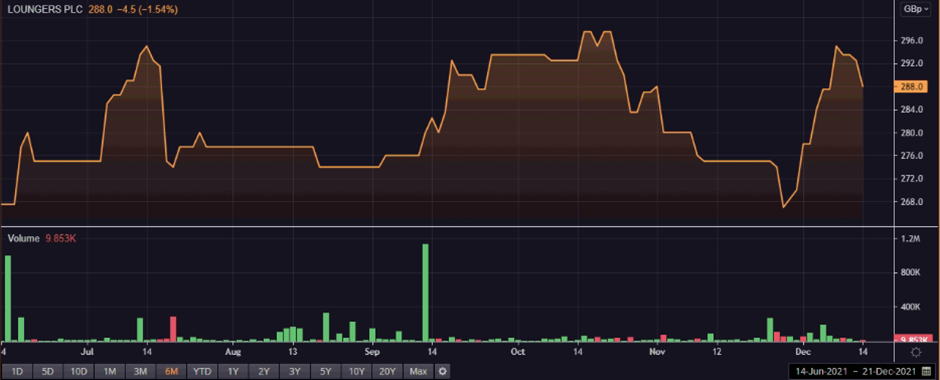940x380 pixels.
Task: Choose the active 6M range
Action: click(x=171, y=372)
